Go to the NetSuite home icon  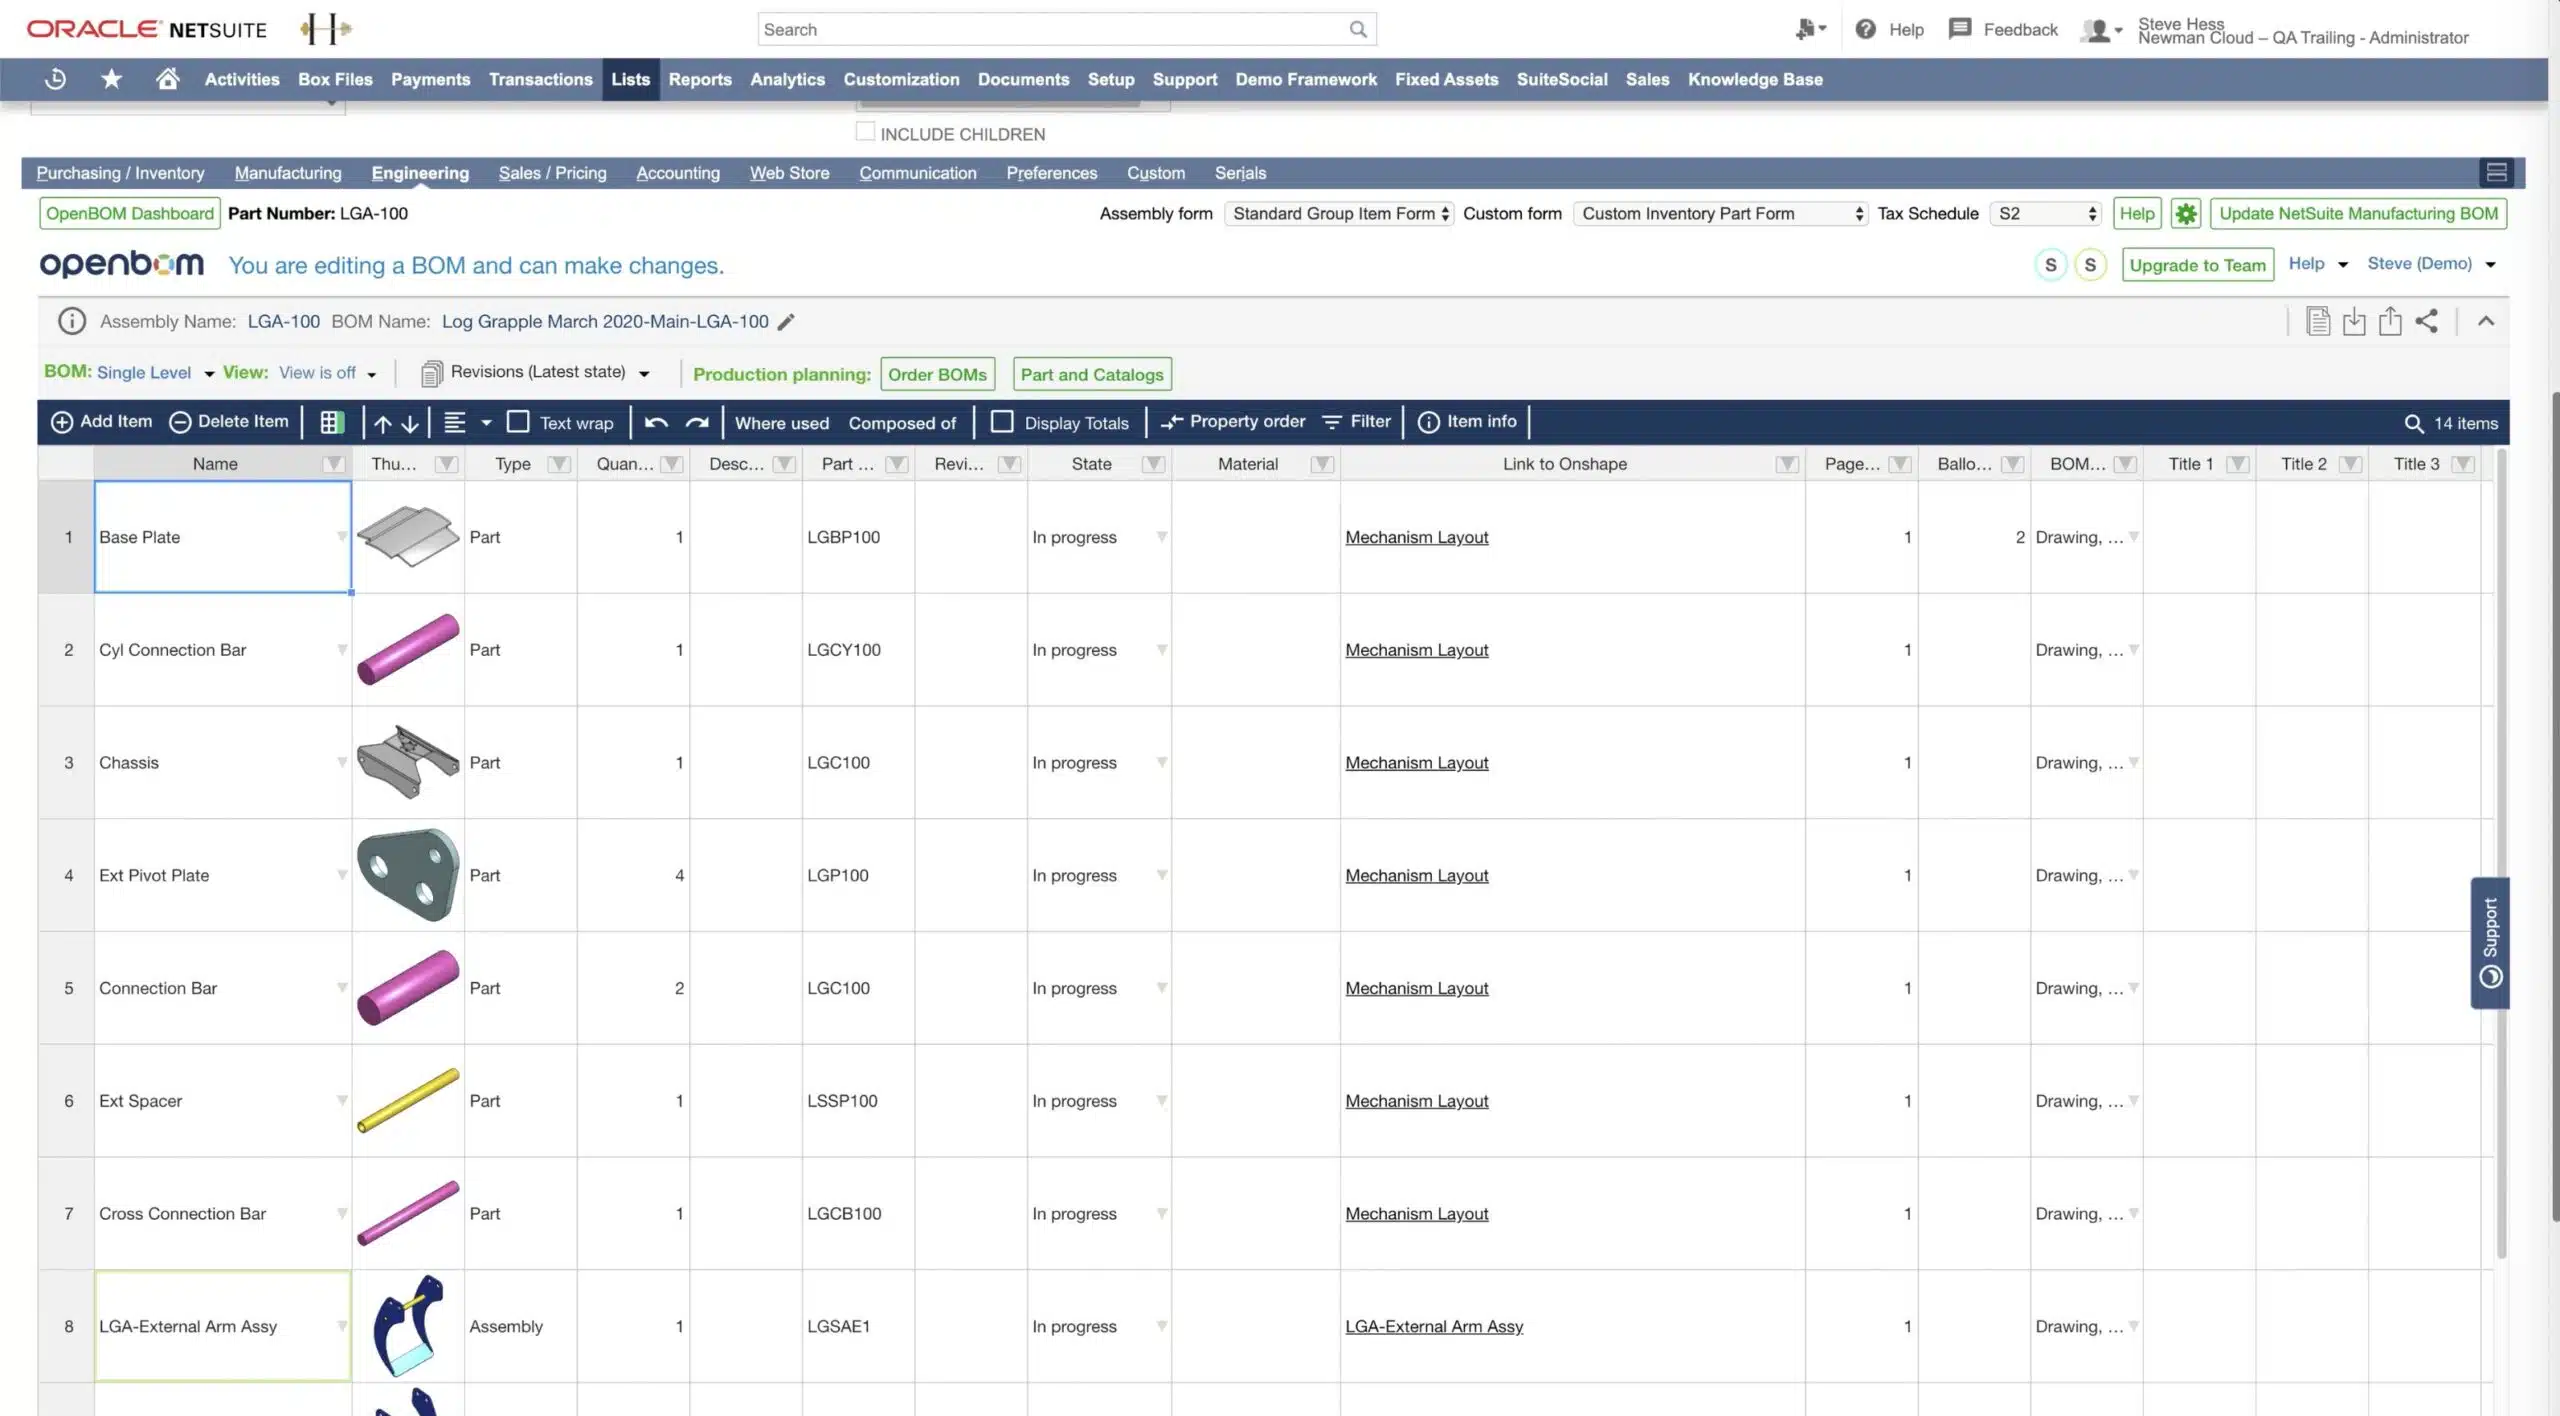pos(167,79)
